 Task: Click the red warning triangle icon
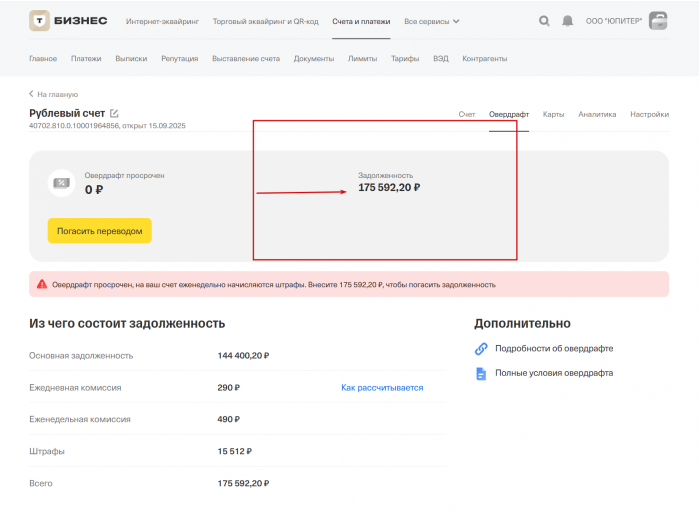point(42,284)
